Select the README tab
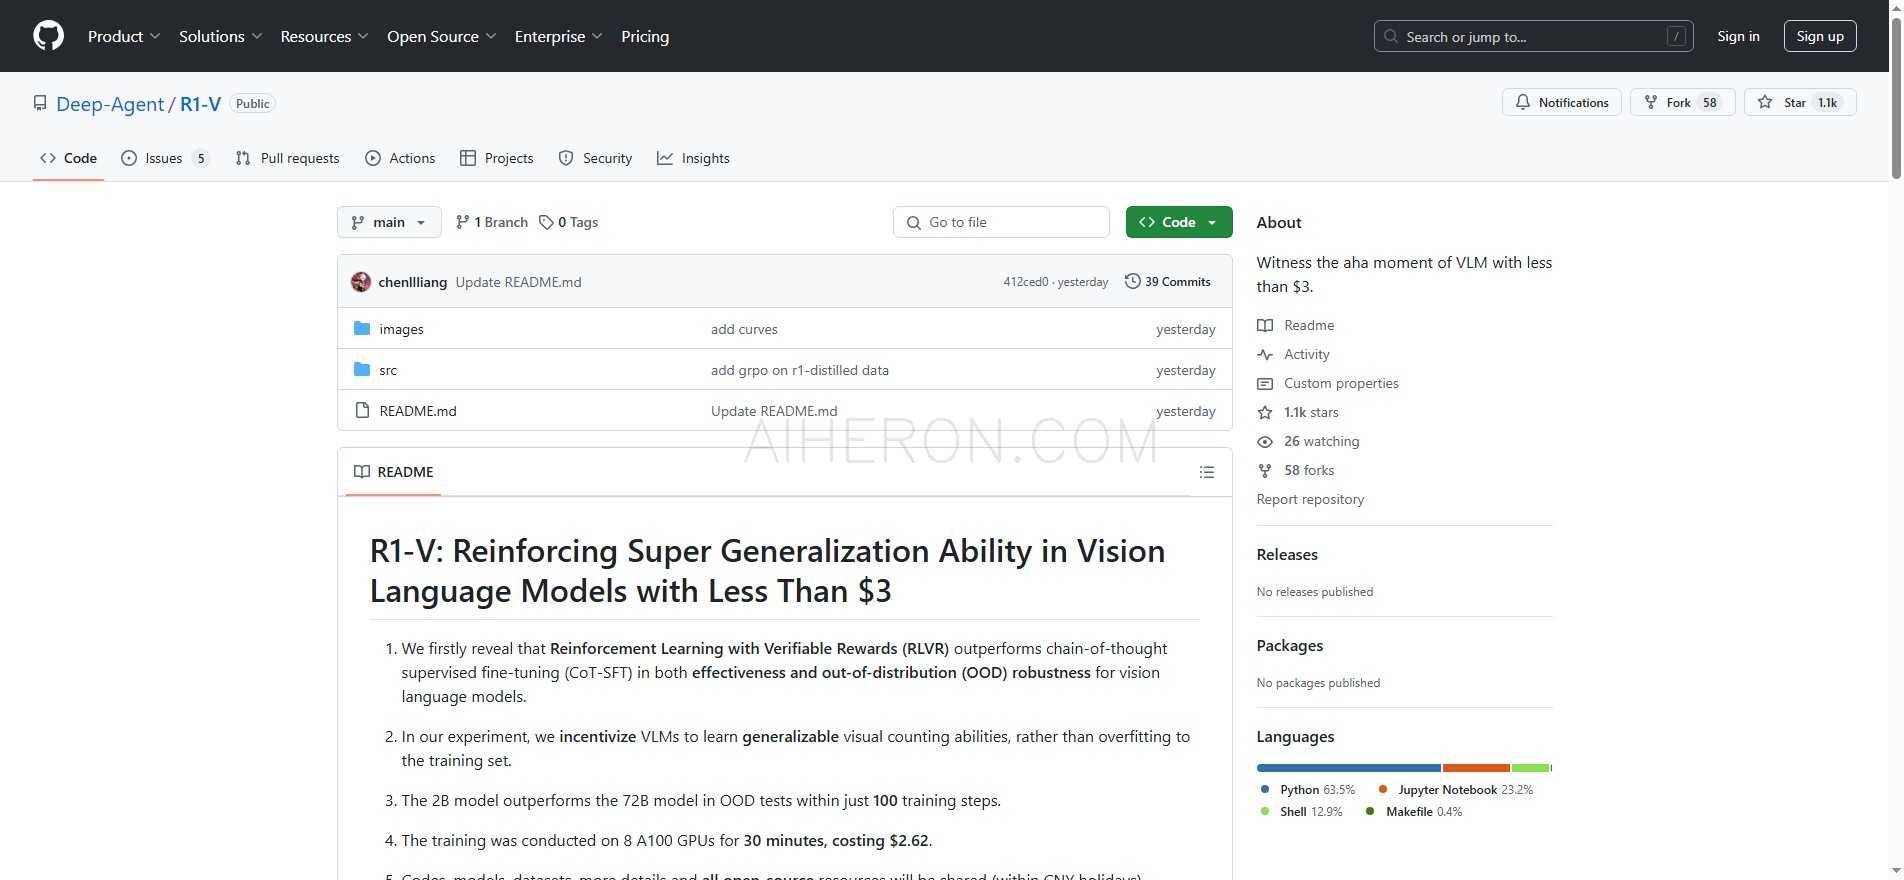This screenshot has width=1904, height=880. click(x=394, y=472)
